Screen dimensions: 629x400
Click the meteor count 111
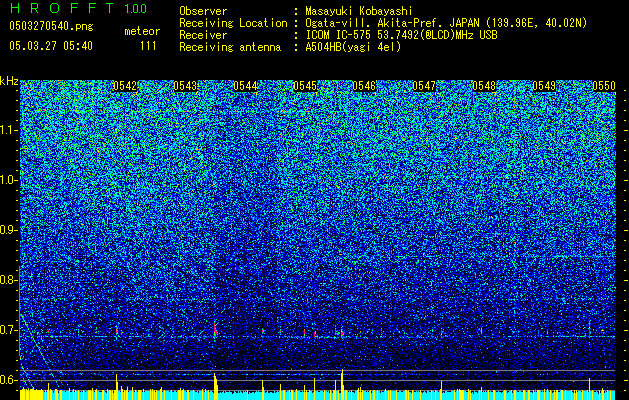148,46
